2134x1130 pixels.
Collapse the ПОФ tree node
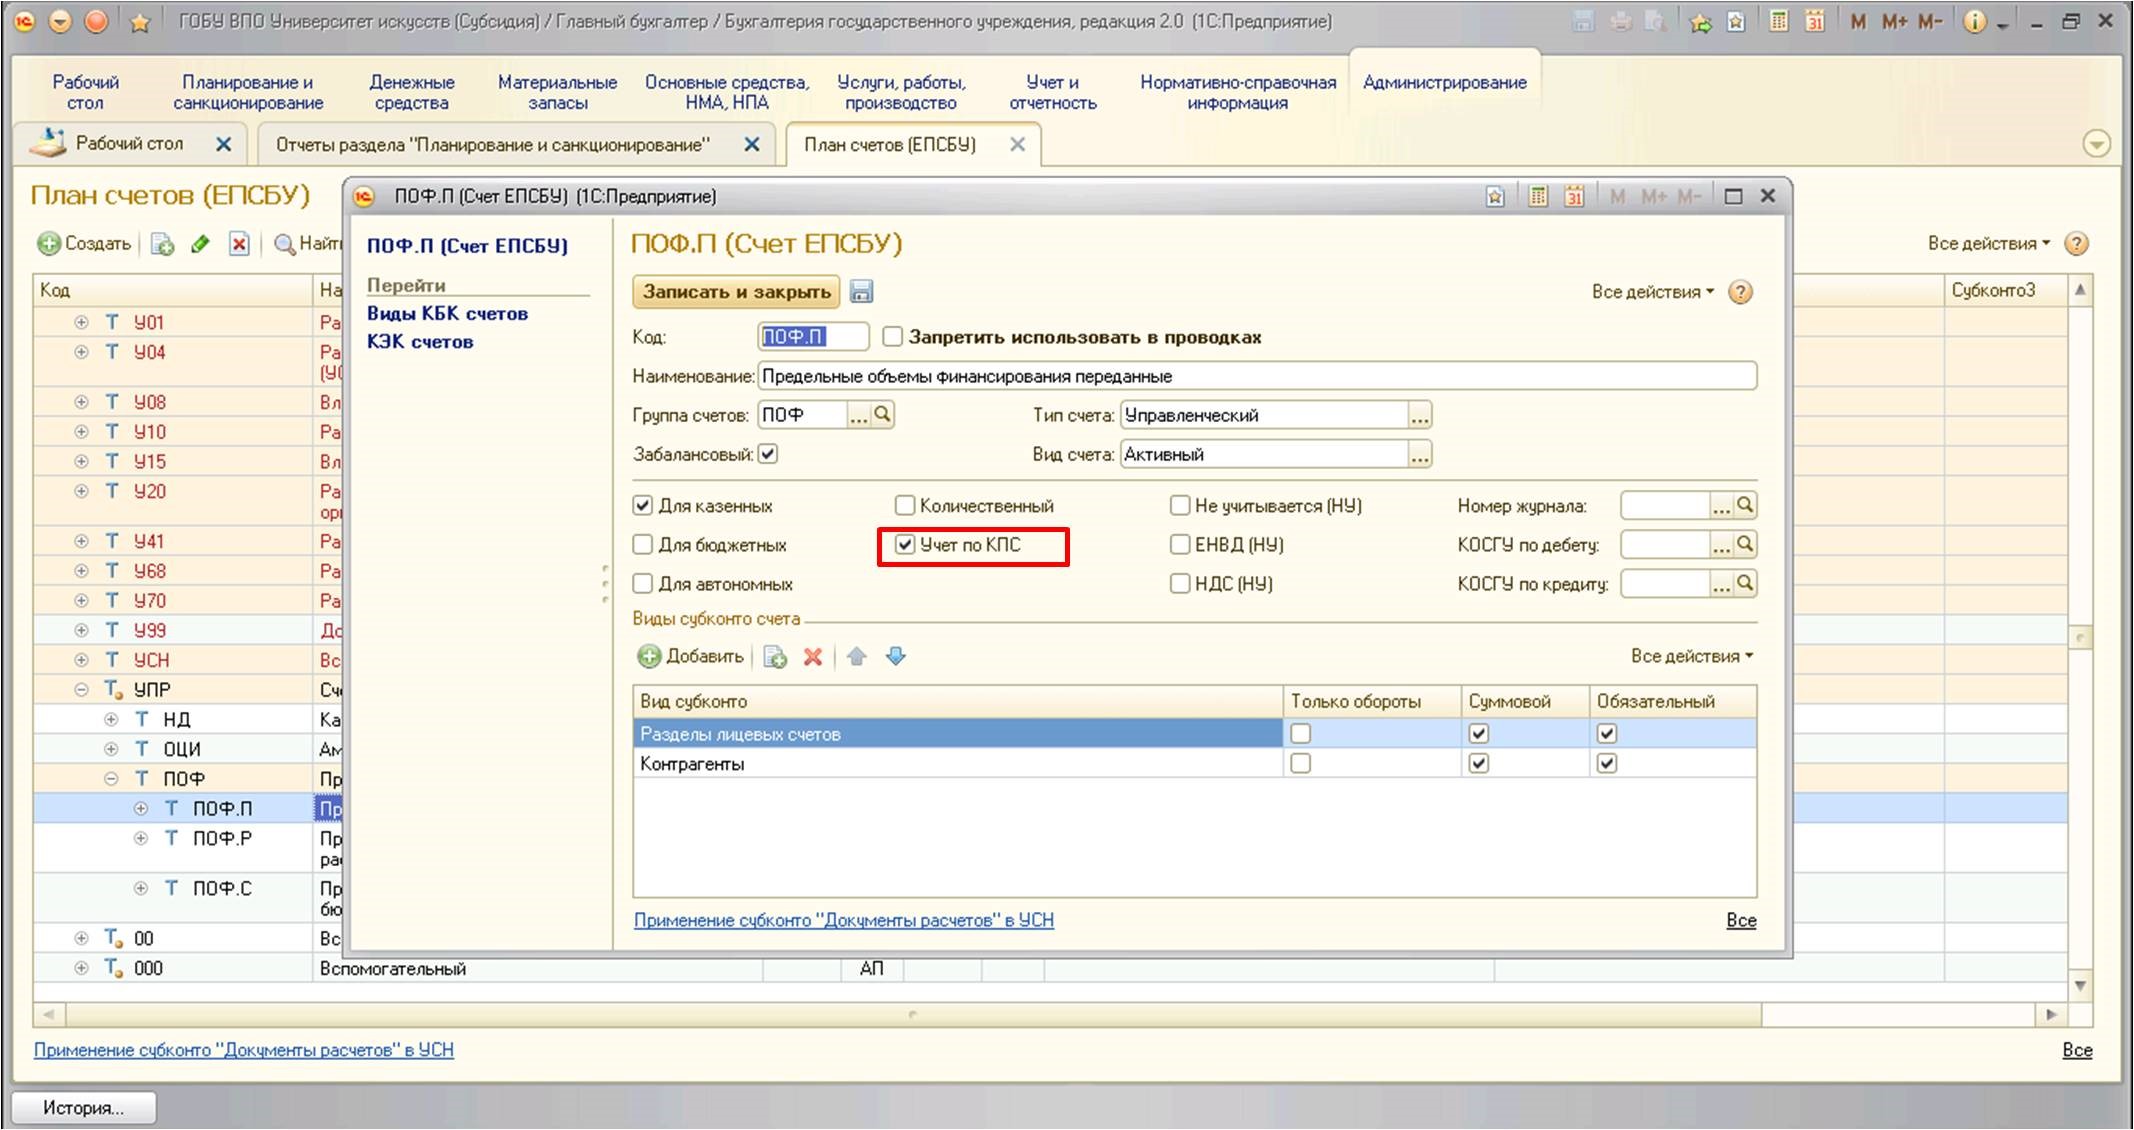pyautogui.click(x=111, y=779)
